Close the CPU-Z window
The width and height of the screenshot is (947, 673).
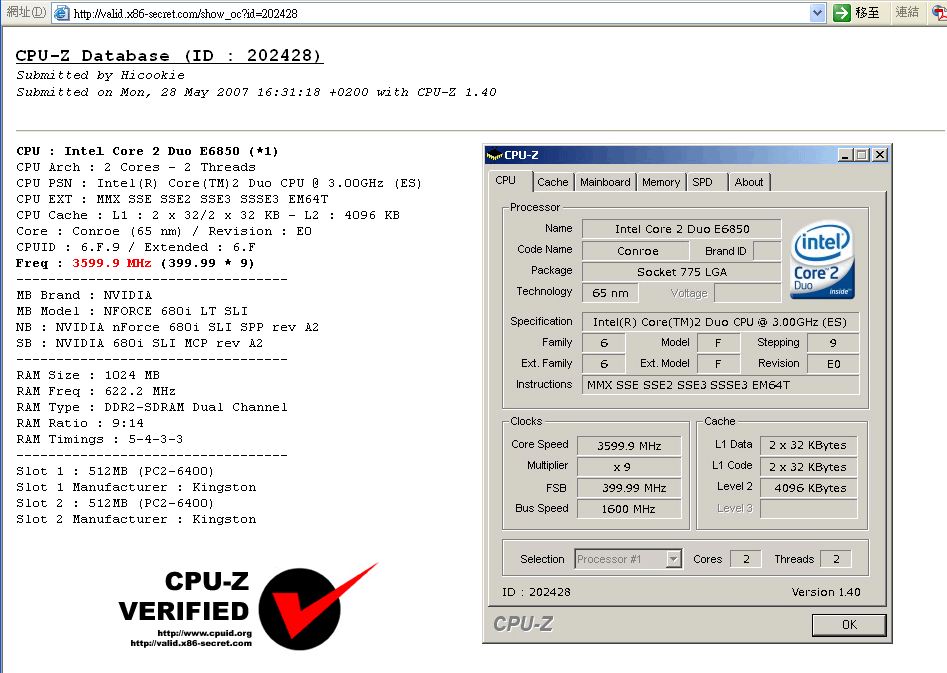(880, 155)
